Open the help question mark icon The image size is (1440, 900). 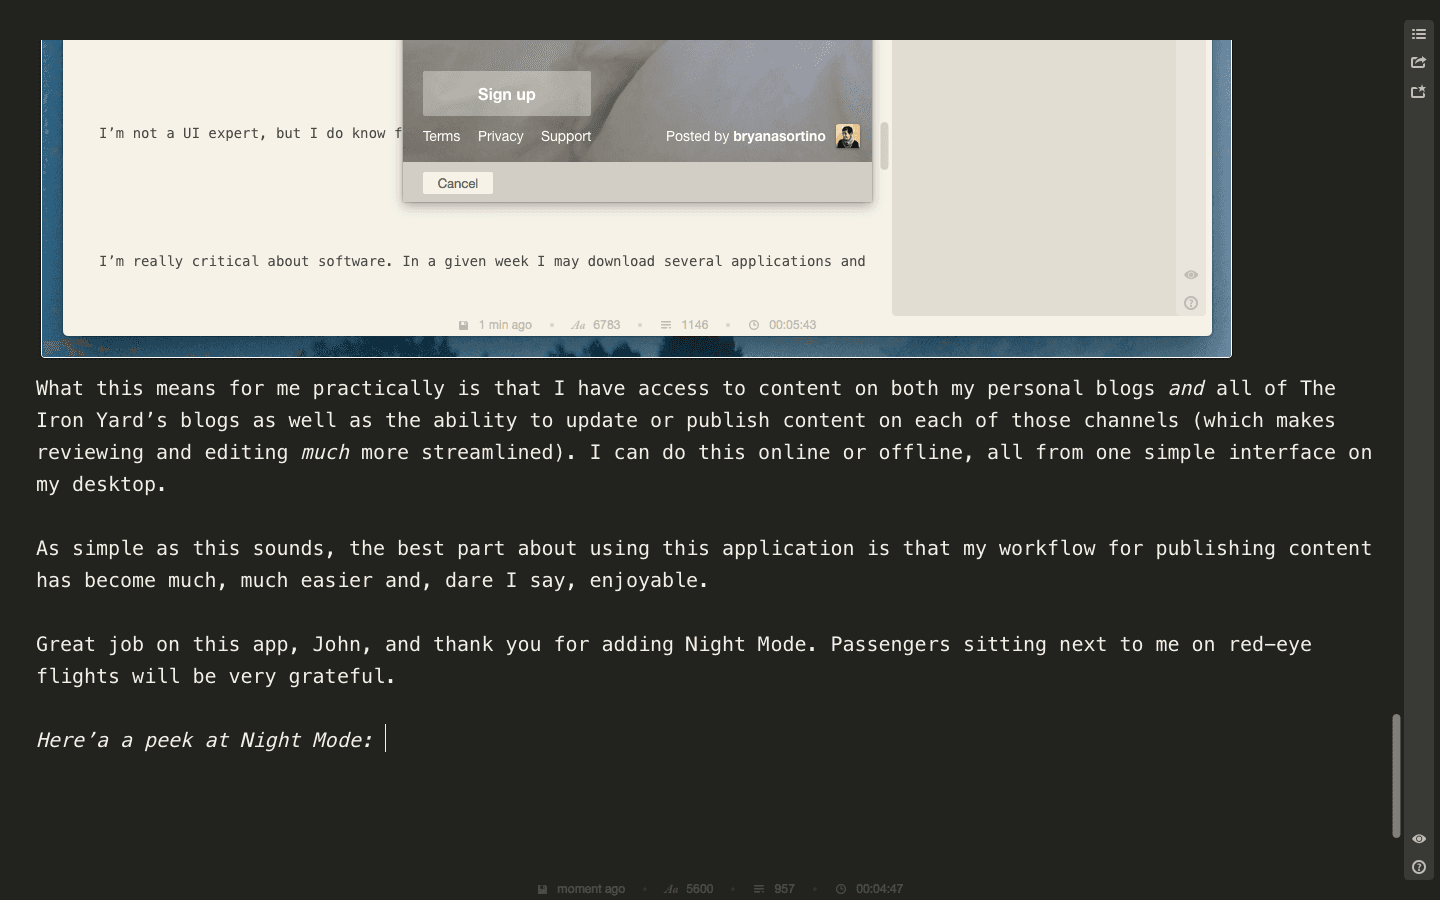coord(1418,867)
